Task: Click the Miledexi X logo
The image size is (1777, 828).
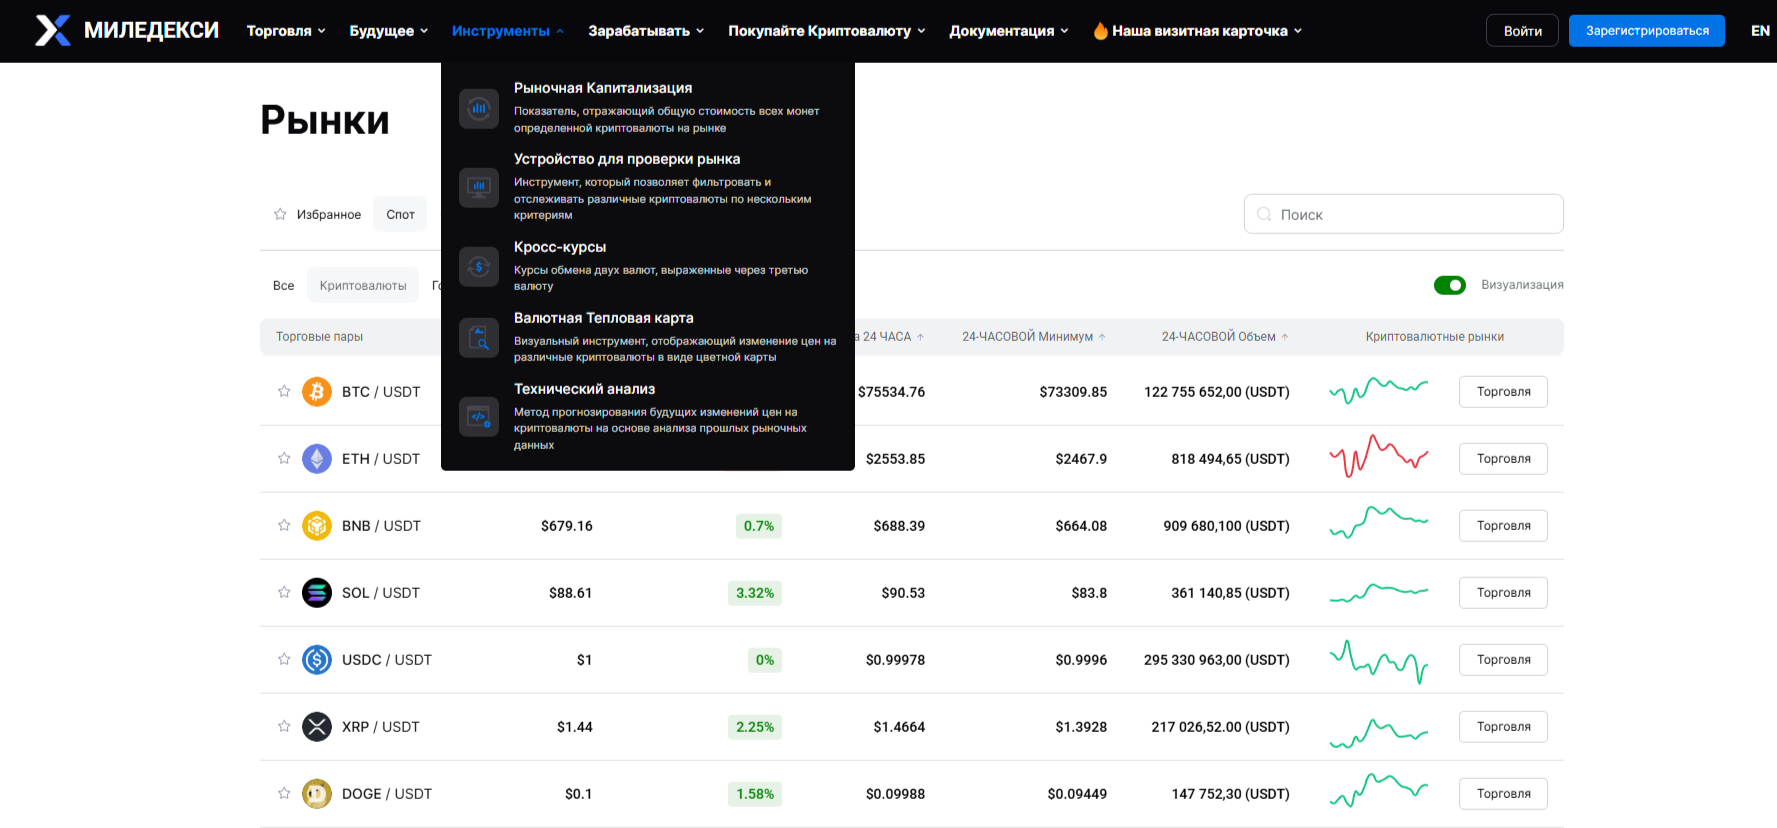Action: [53, 31]
